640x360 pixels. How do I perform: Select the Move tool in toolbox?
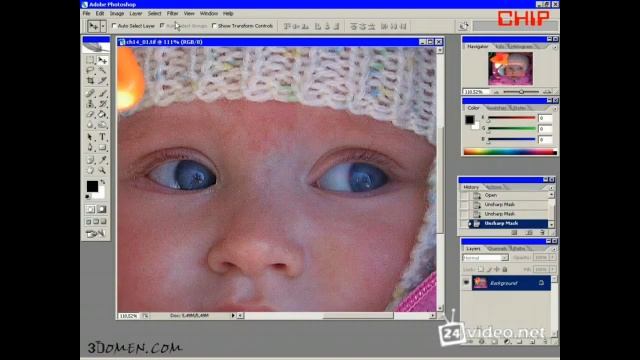click(102, 60)
